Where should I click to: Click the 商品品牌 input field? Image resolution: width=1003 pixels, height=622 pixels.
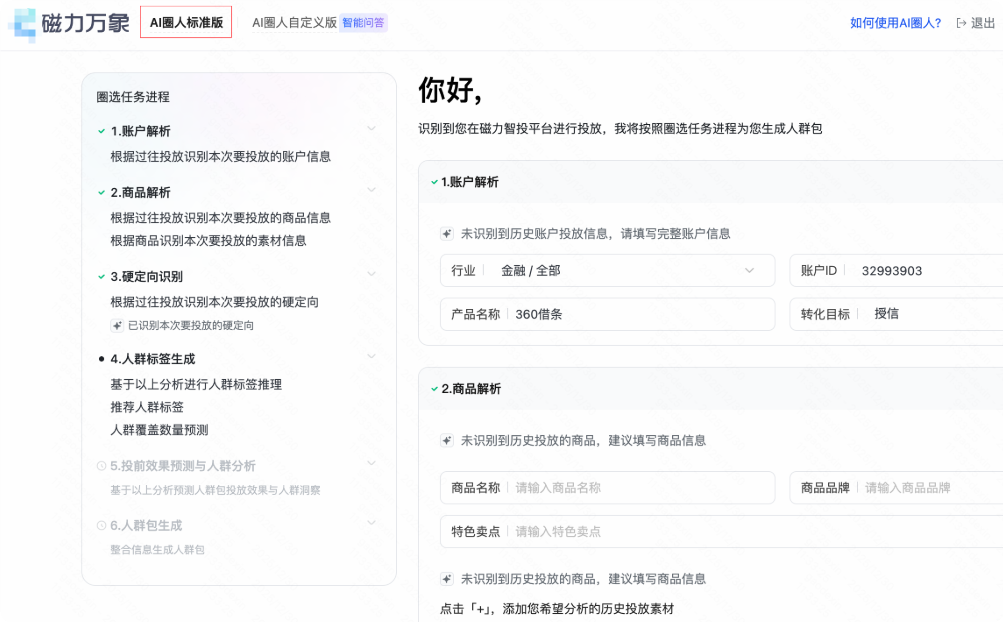(896, 488)
